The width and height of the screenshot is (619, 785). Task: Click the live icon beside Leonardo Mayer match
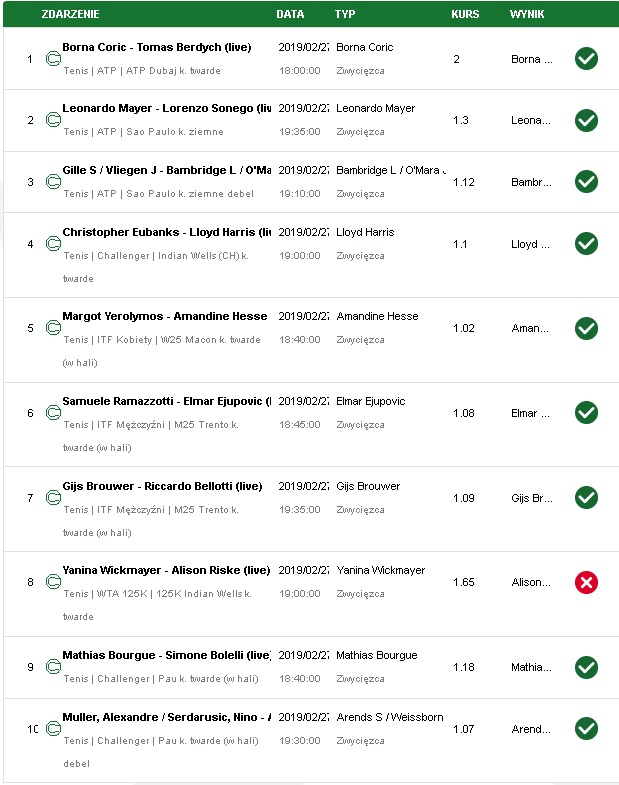(x=53, y=120)
